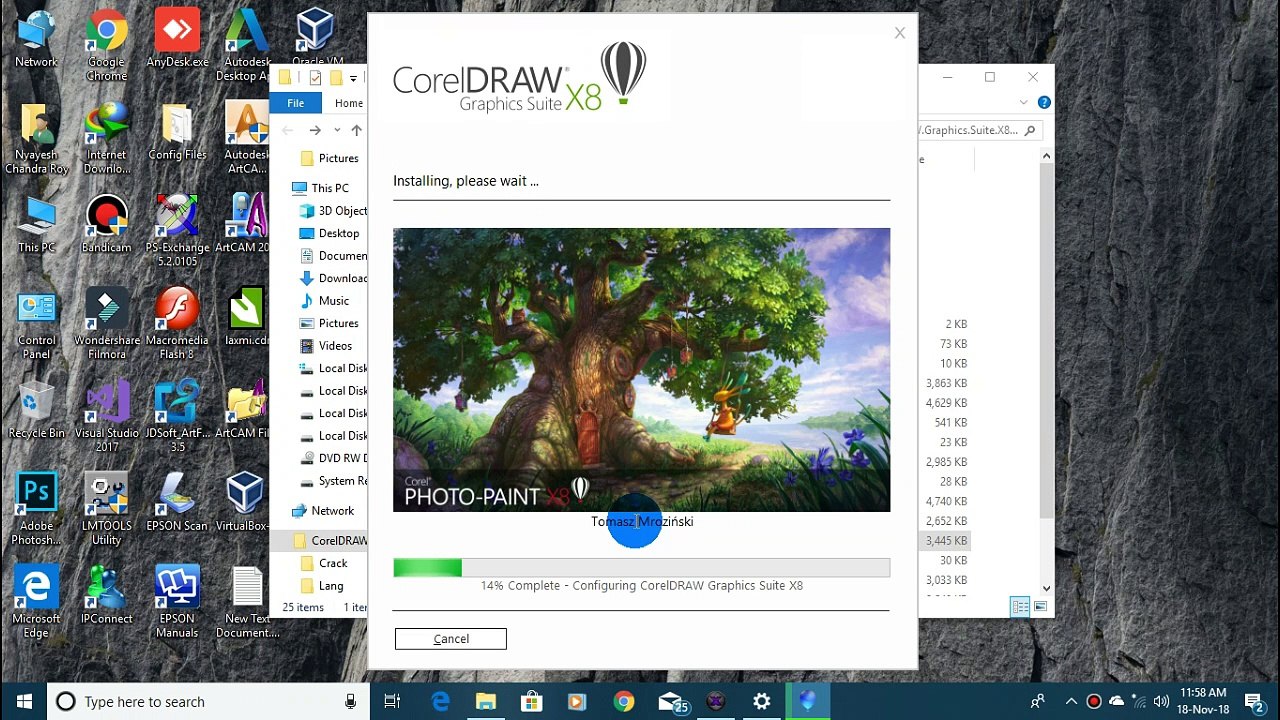Open the Recycle Bin
Image resolution: width=1280 pixels, height=720 pixels.
tap(36, 410)
